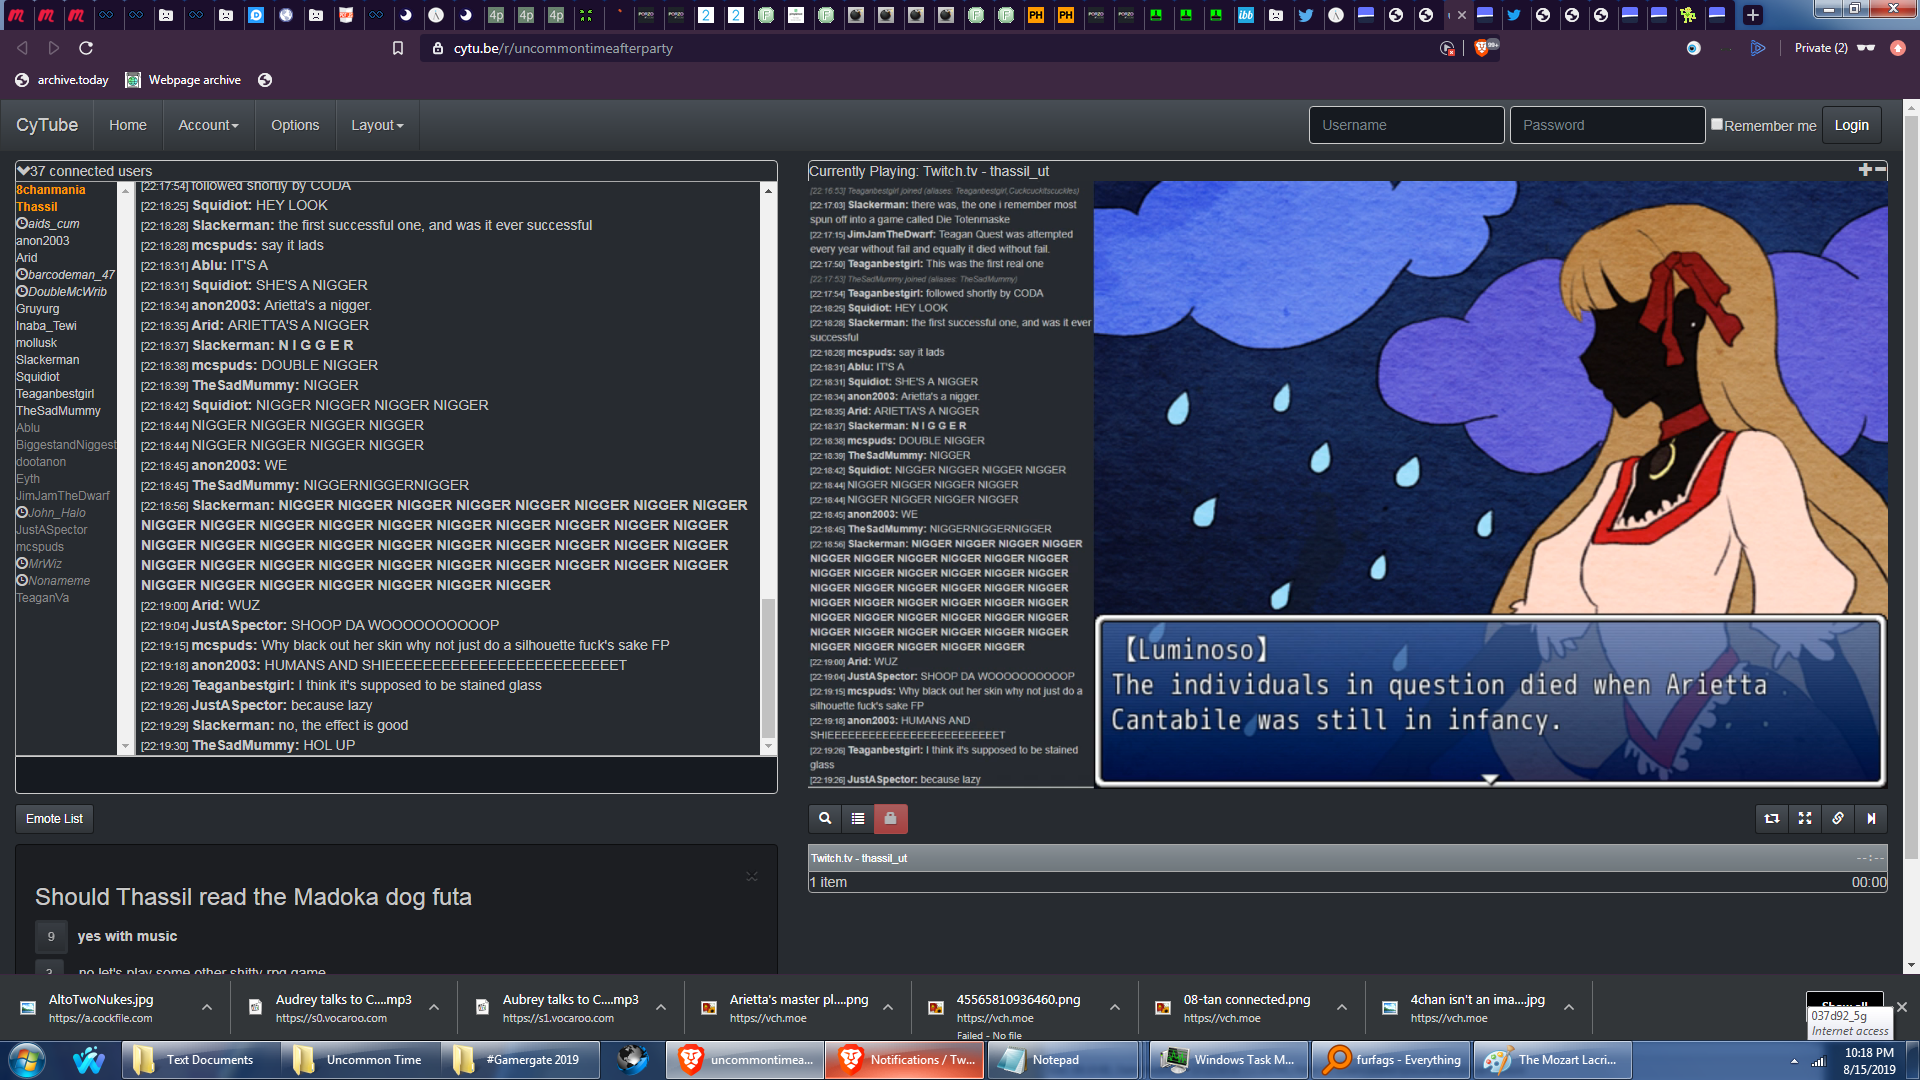Expand Arietta's master plan png options
This screenshot has height=1080, width=1920.
pyautogui.click(x=888, y=1008)
